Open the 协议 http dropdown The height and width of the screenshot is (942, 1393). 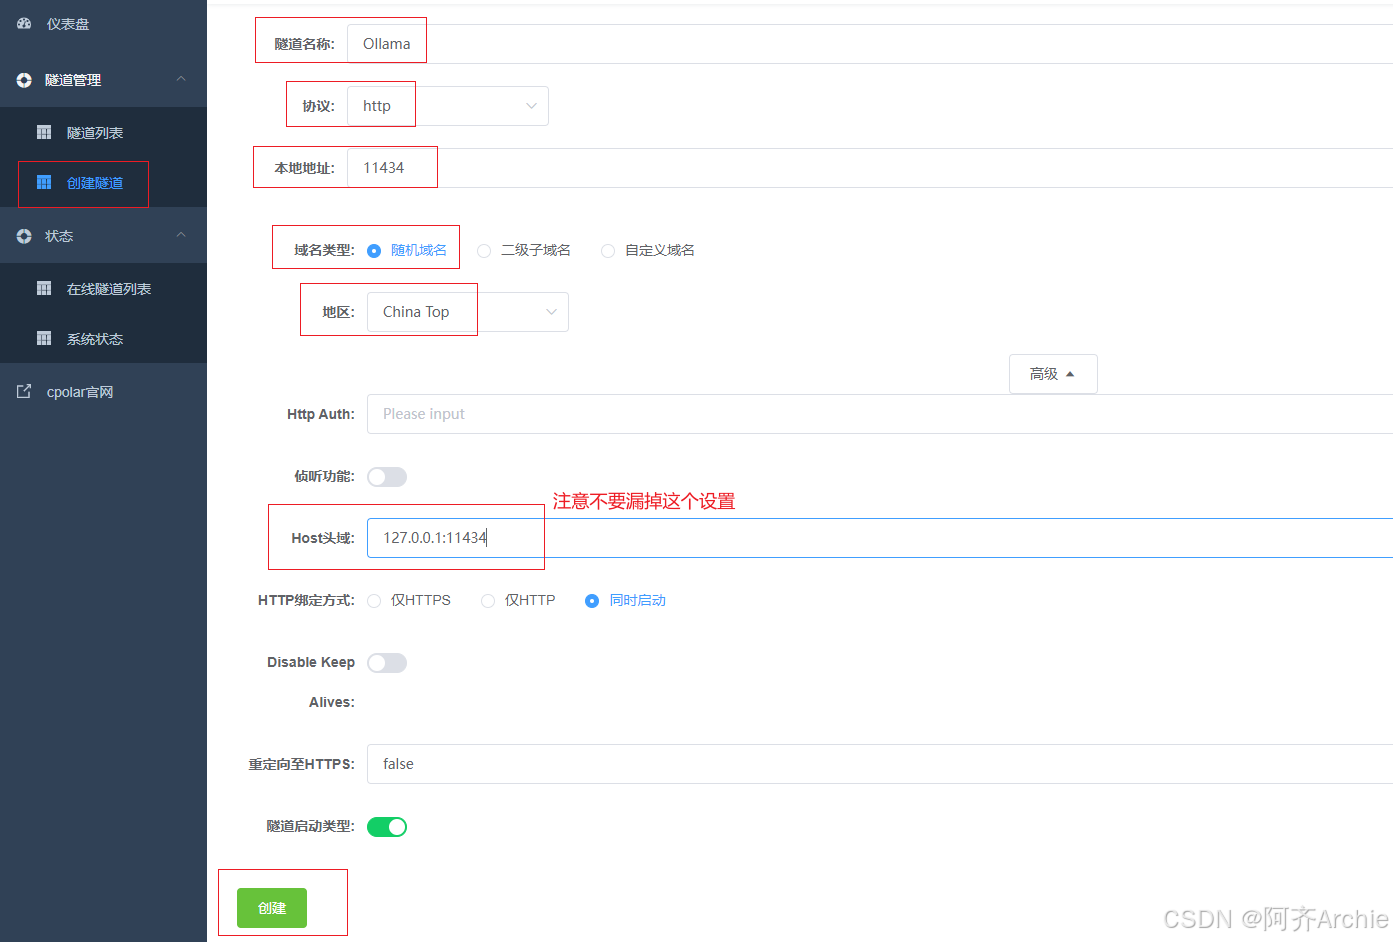(x=448, y=106)
